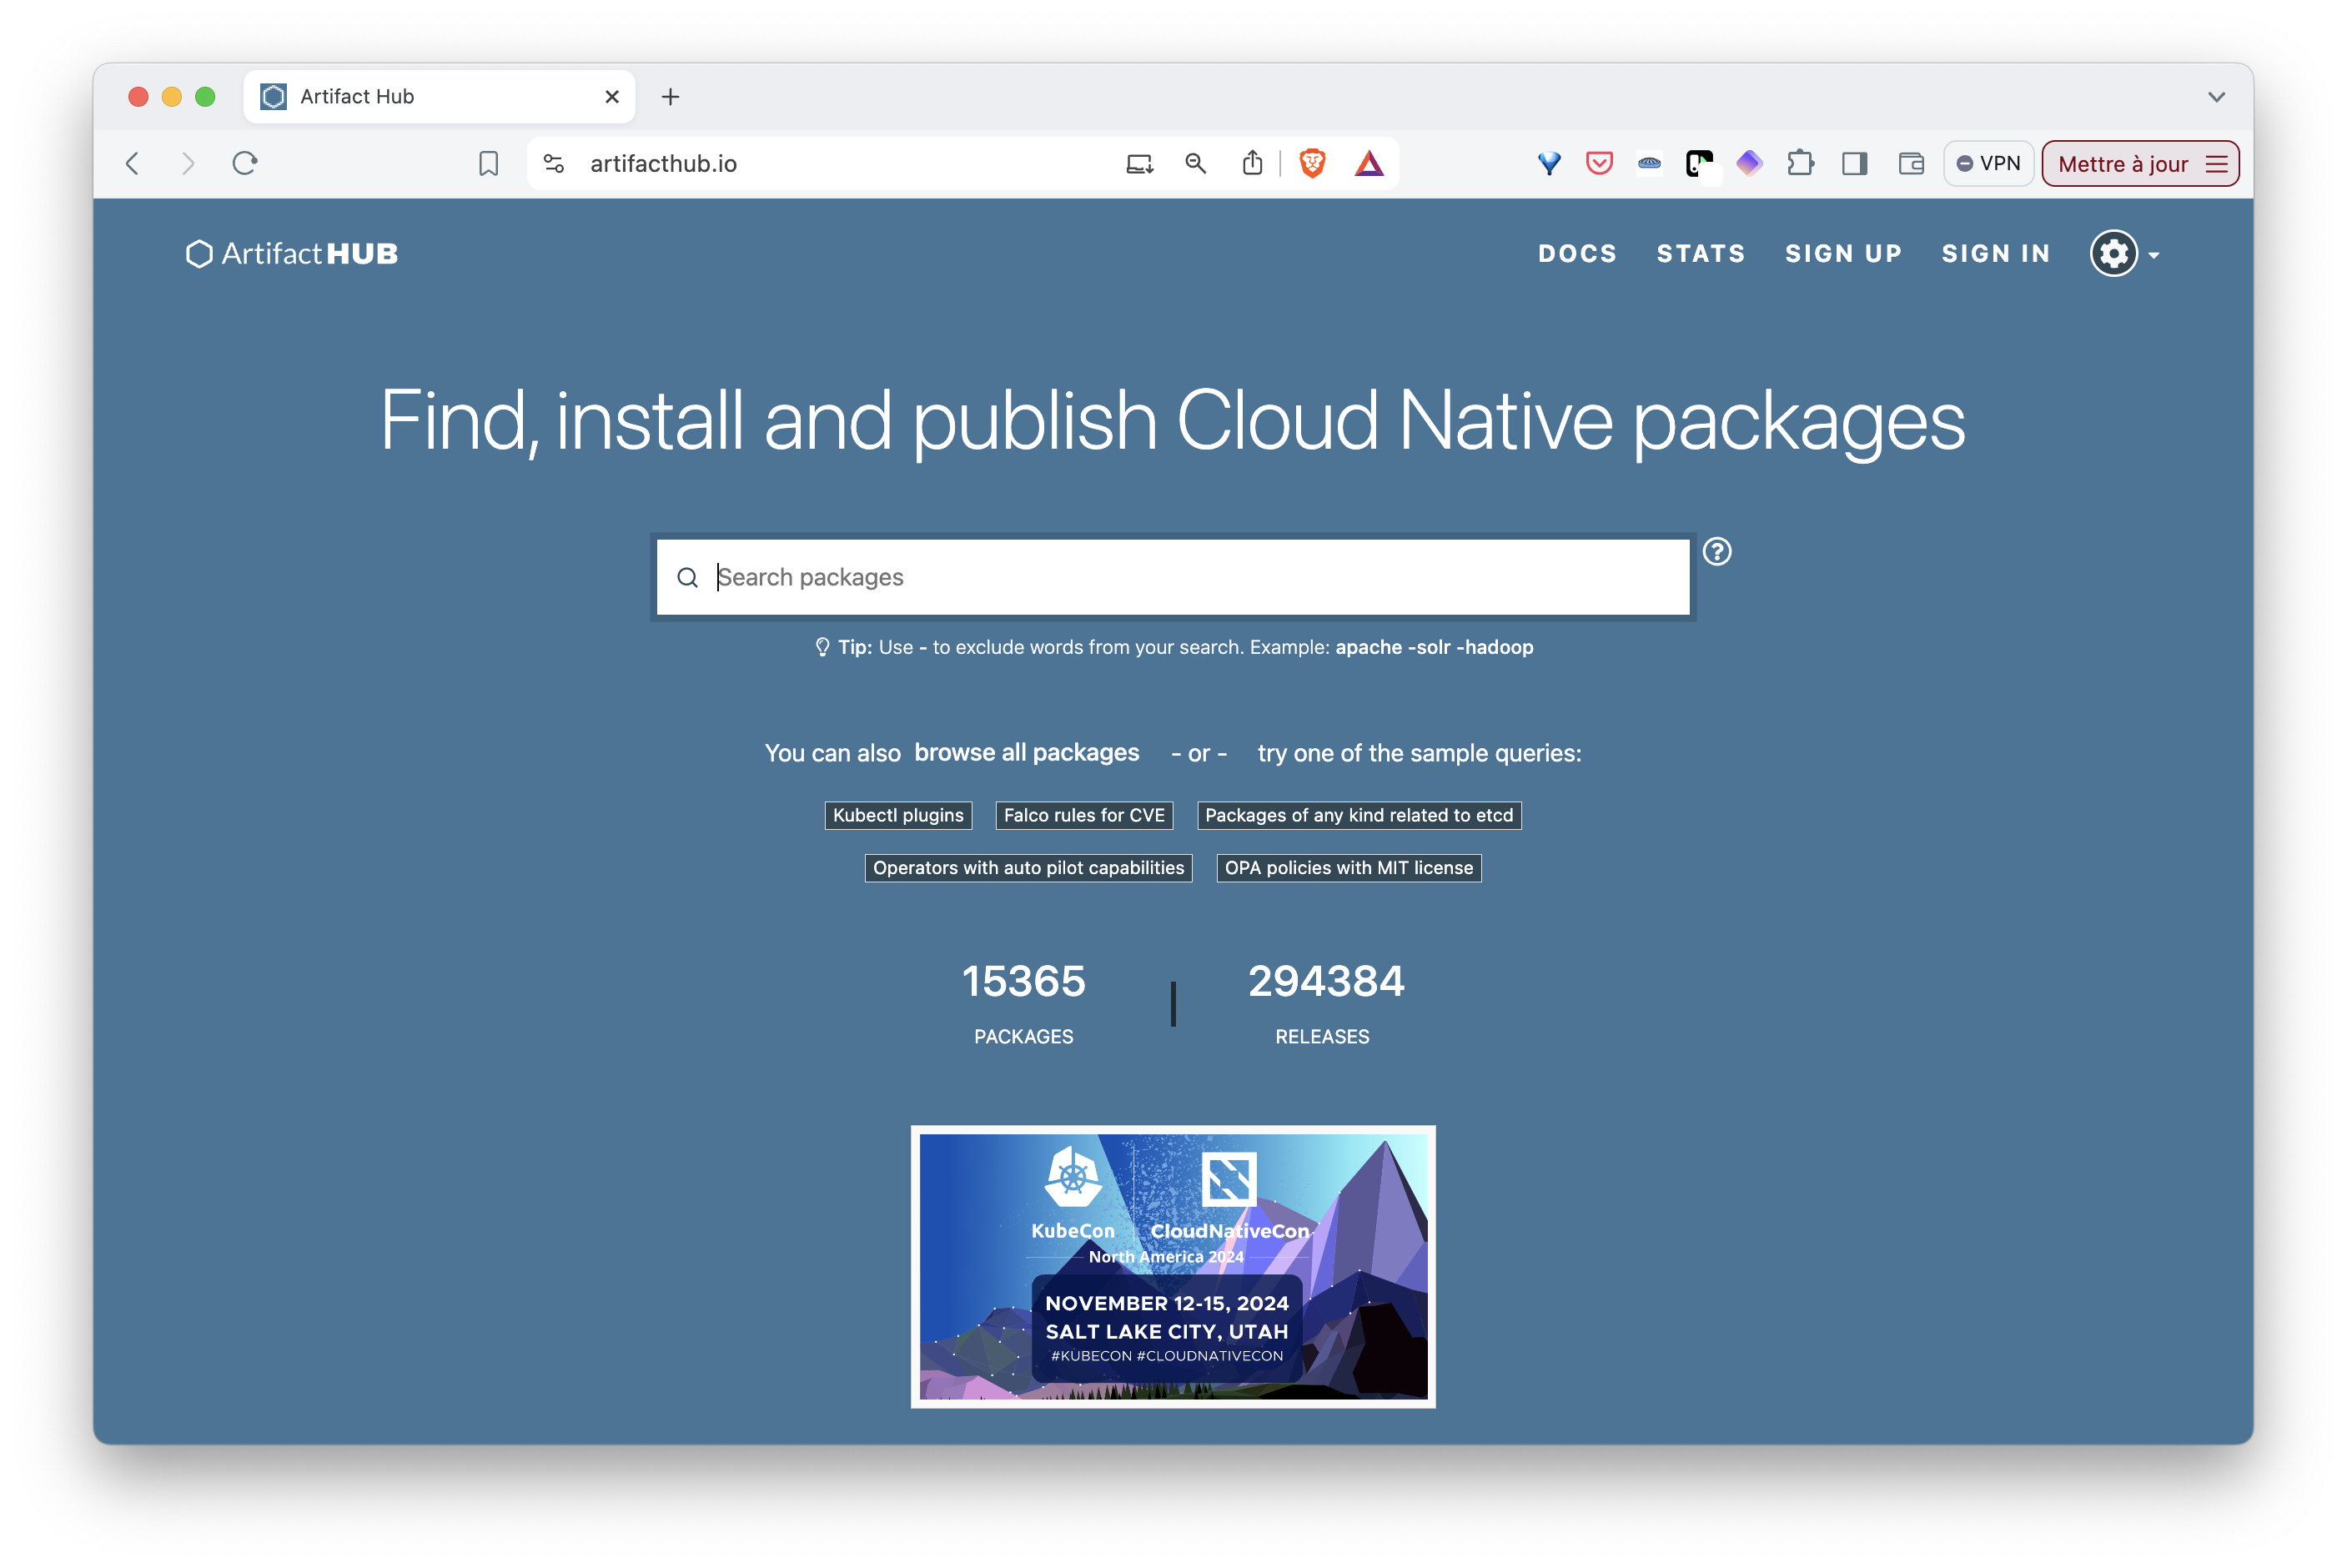Image resolution: width=2347 pixels, height=1568 pixels.
Task: Click the share page icon
Action: pos(1252,163)
